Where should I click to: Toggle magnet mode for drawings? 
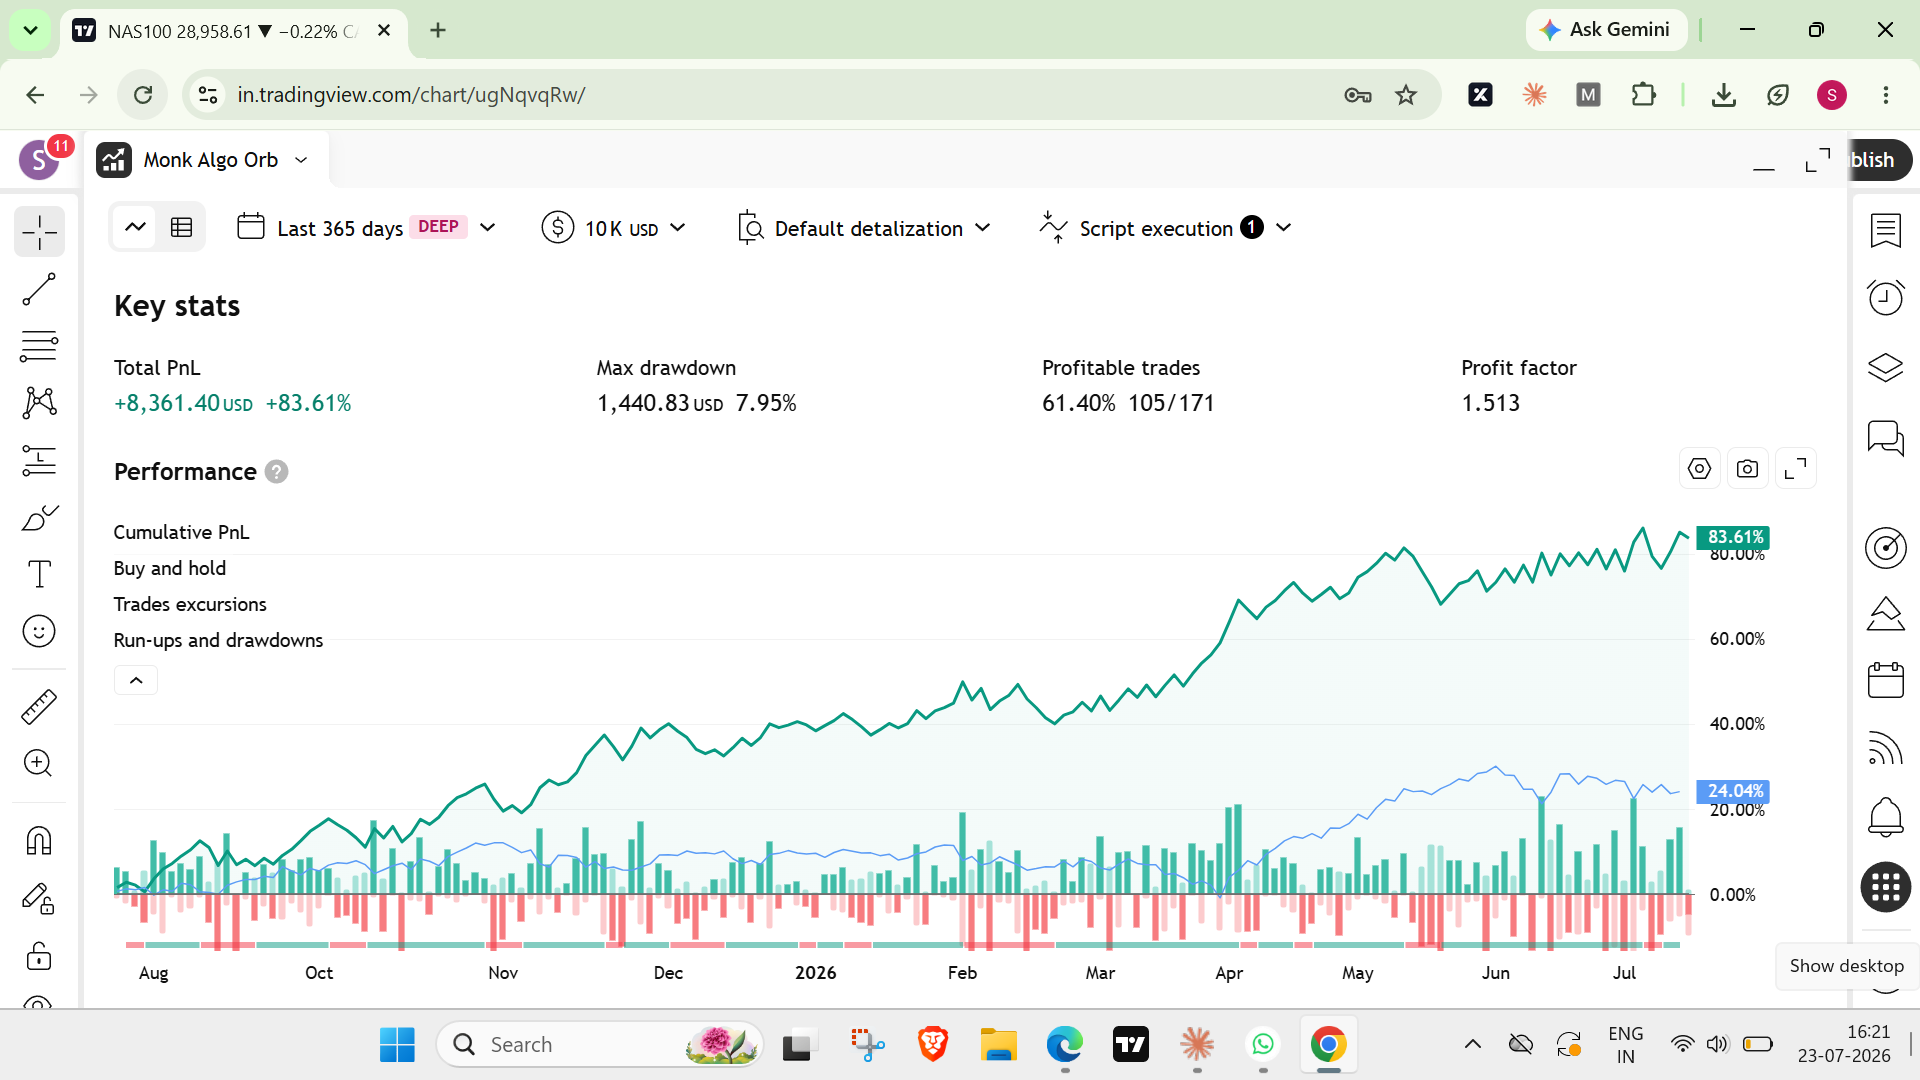(x=39, y=840)
